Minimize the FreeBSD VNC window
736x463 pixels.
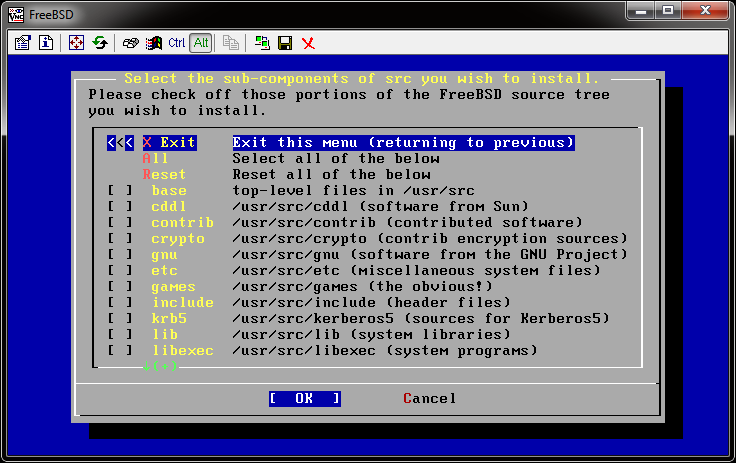(x=641, y=11)
